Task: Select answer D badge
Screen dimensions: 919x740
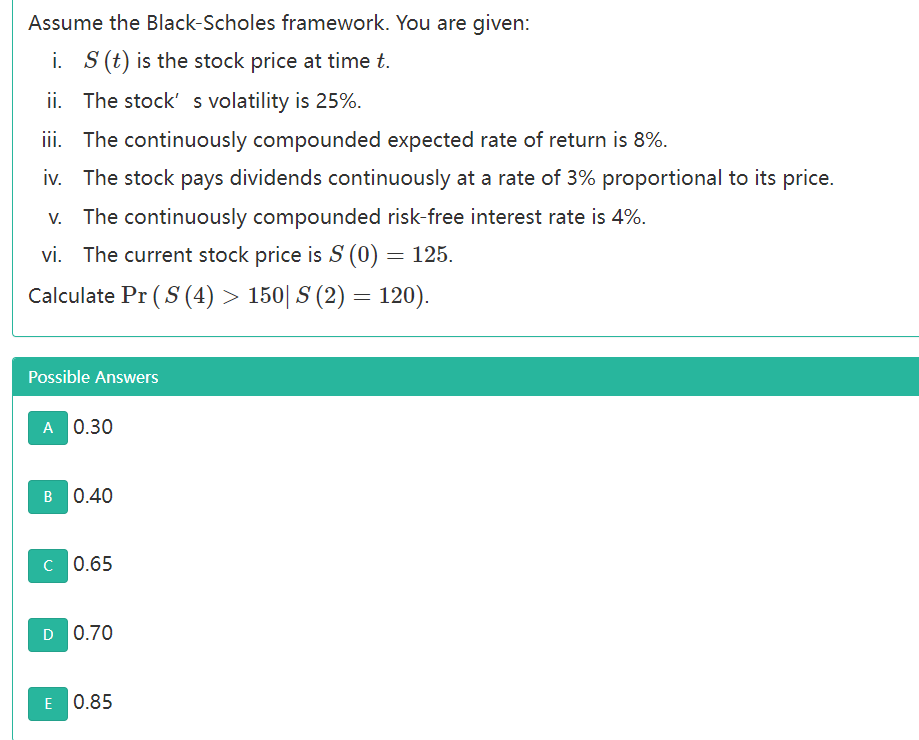Action: (x=47, y=634)
